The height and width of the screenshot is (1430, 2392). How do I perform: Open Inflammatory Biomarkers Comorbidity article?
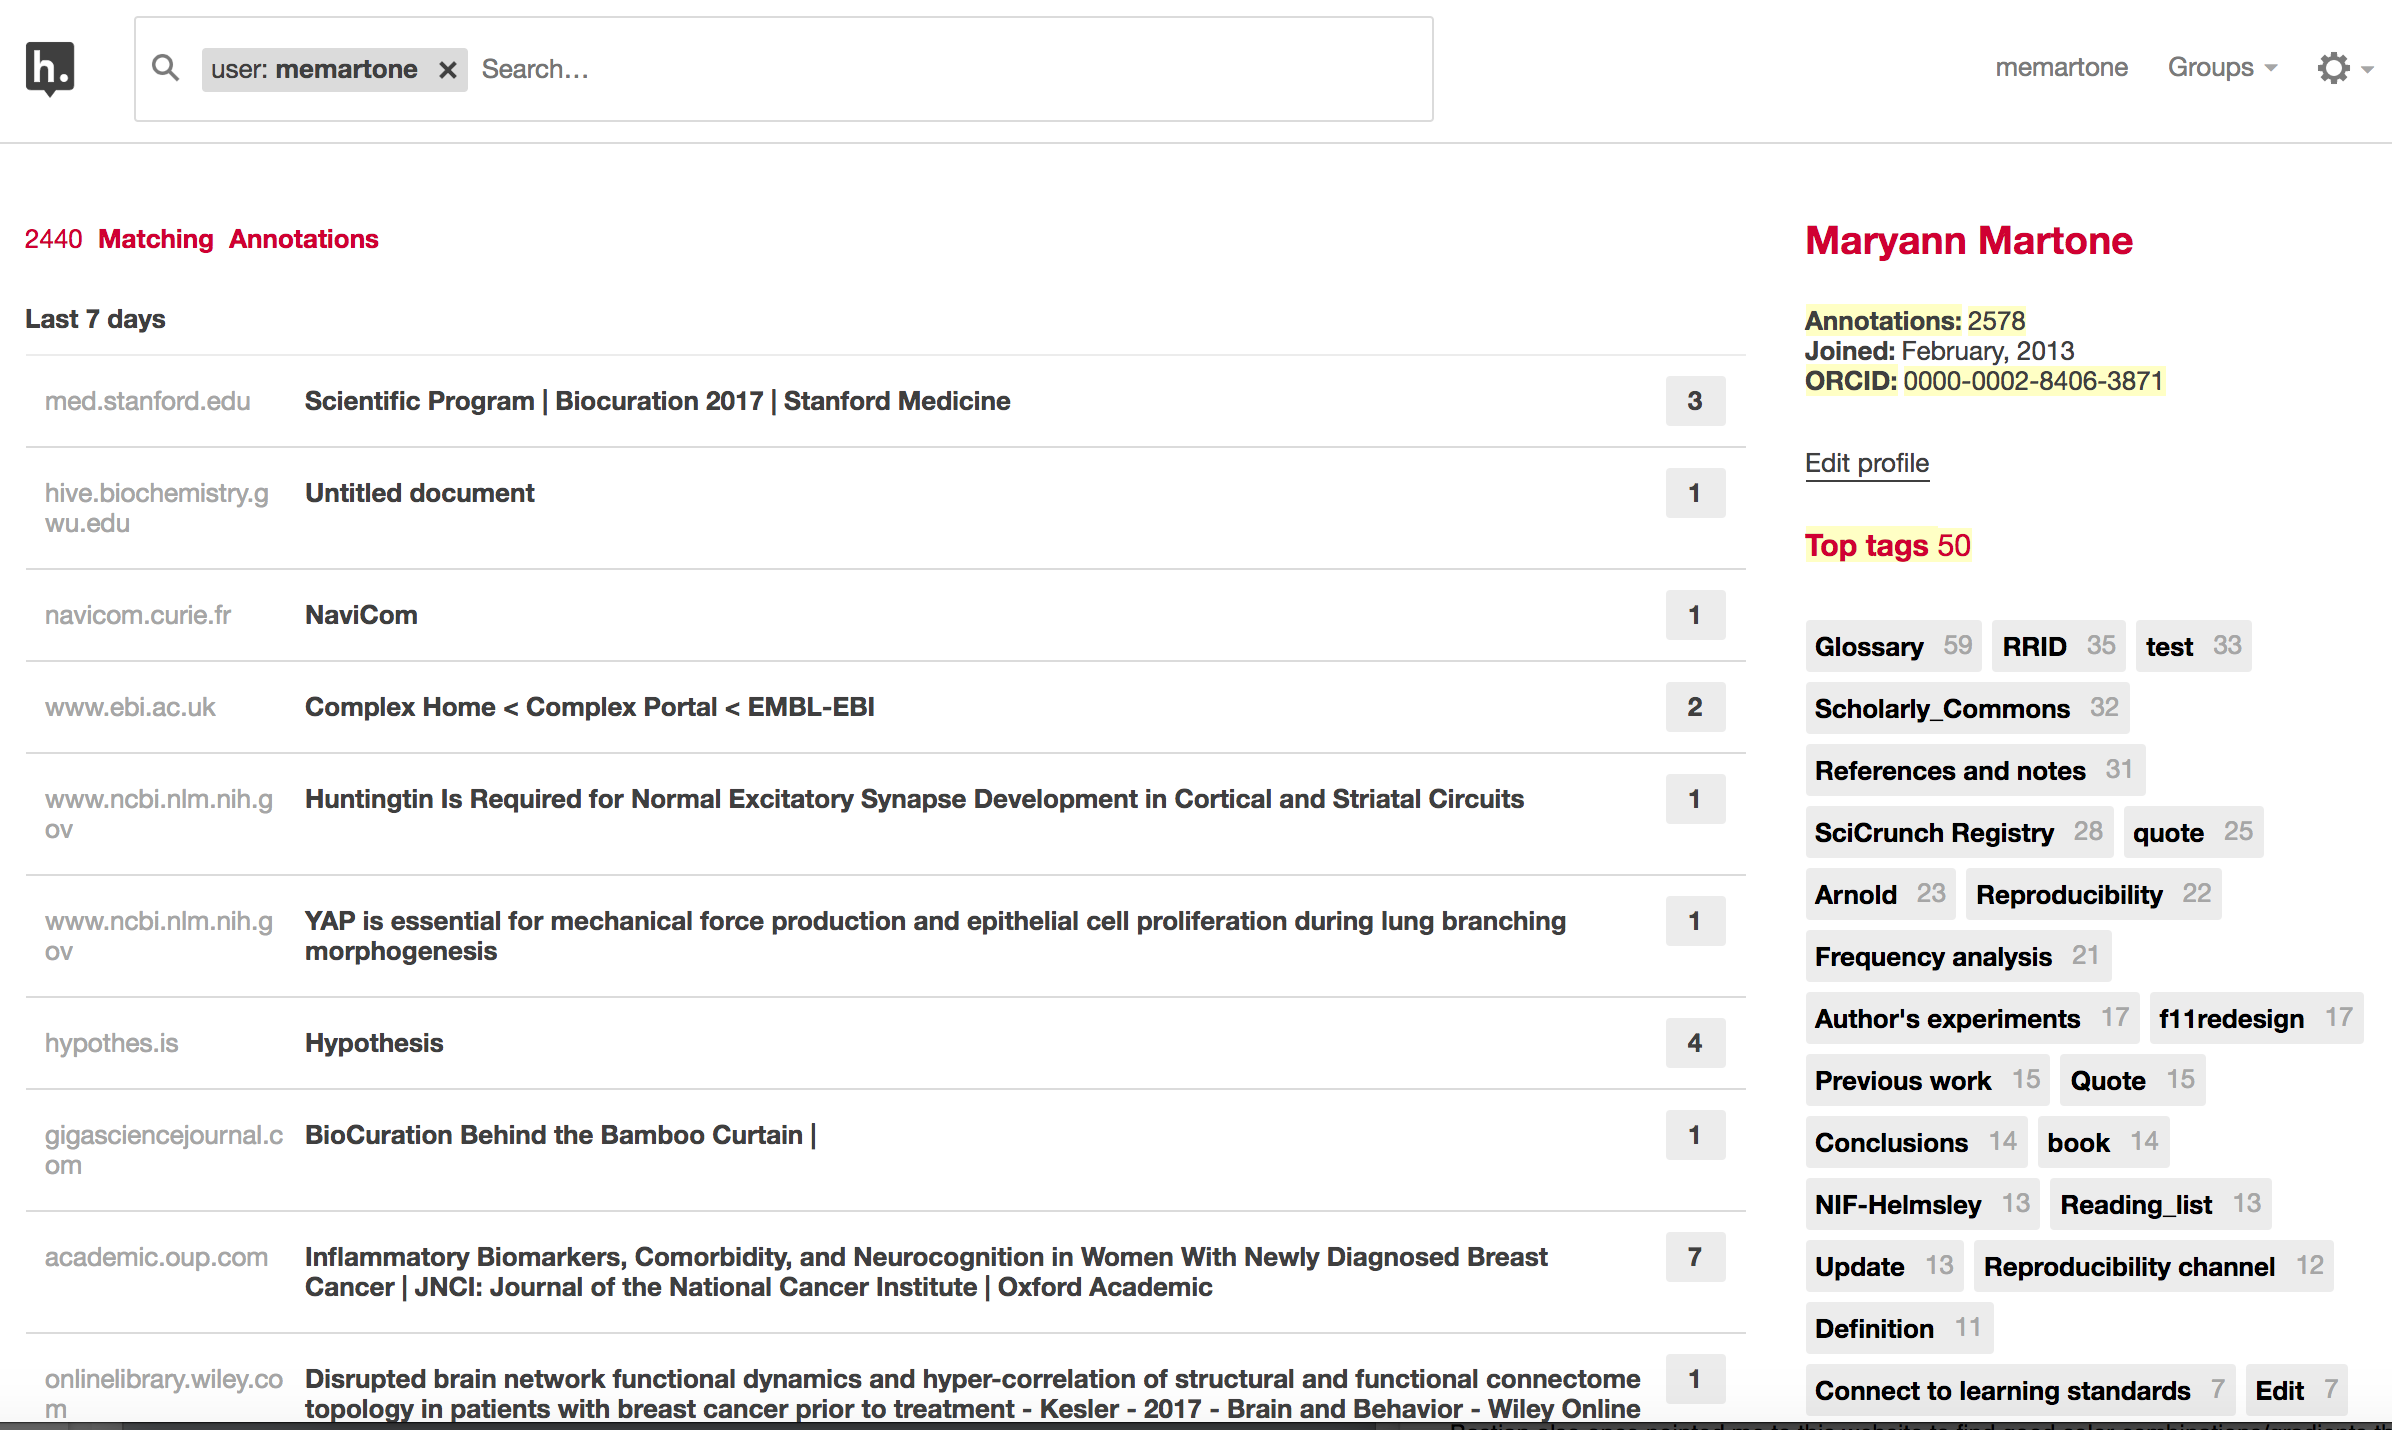pos(926,1272)
